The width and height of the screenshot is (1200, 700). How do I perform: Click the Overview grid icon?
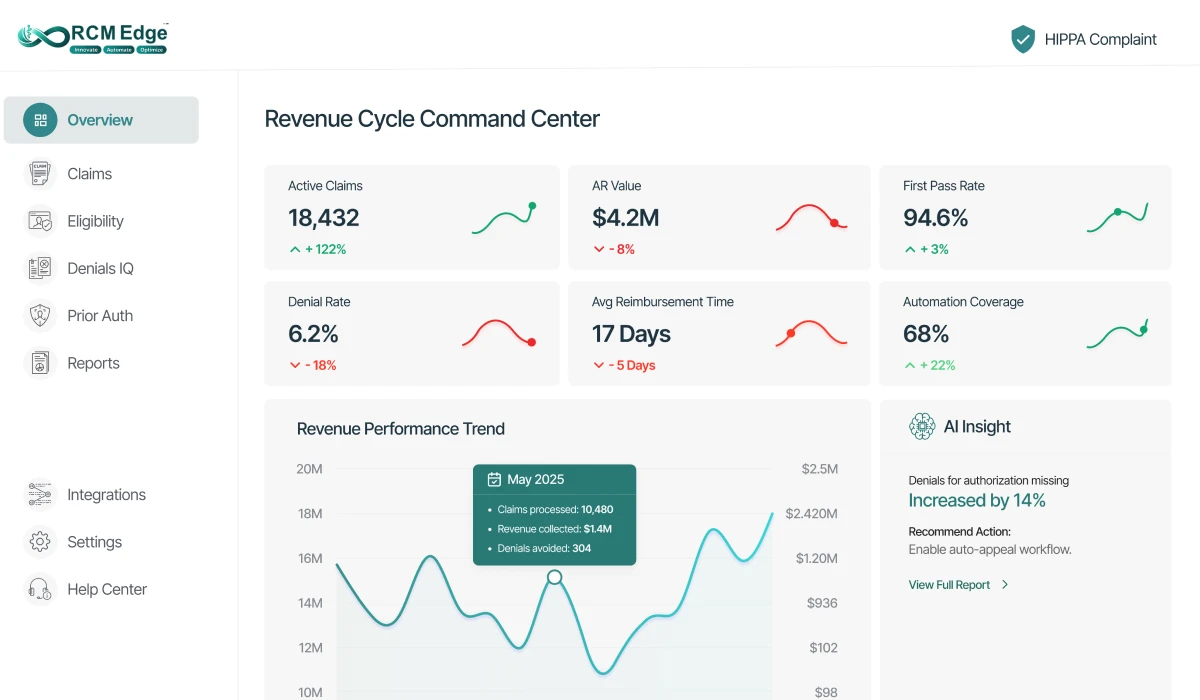[x=40, y=120]
